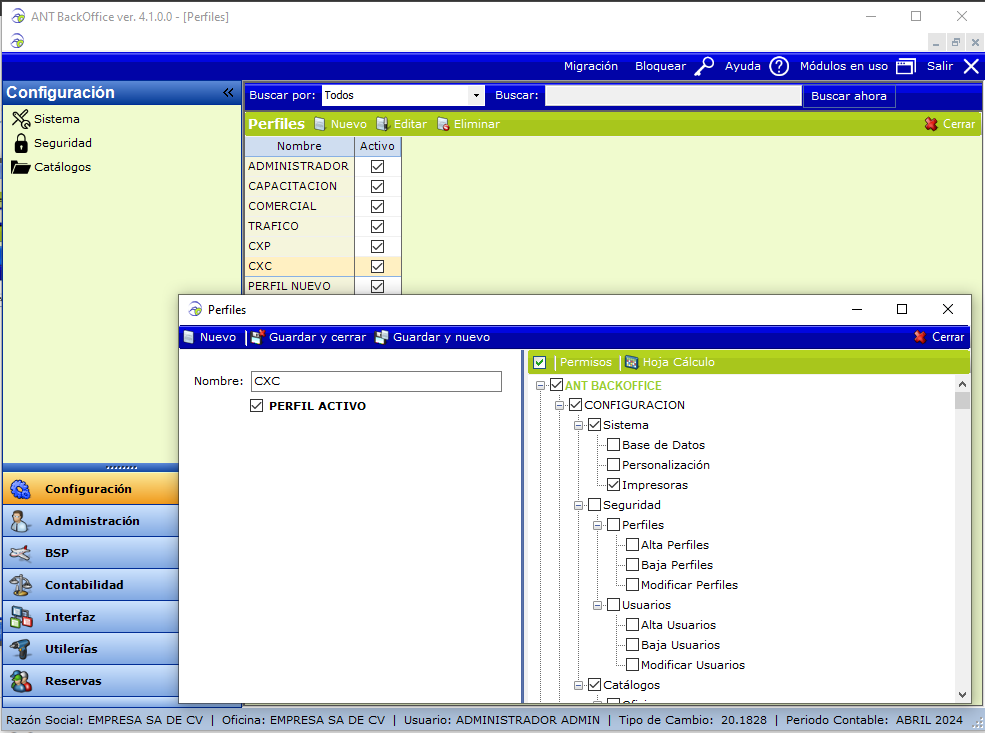Open the Buscar por dropdown
Viewport: 985px width, 733px height.
pyautogui.click(x=476, y=96)
